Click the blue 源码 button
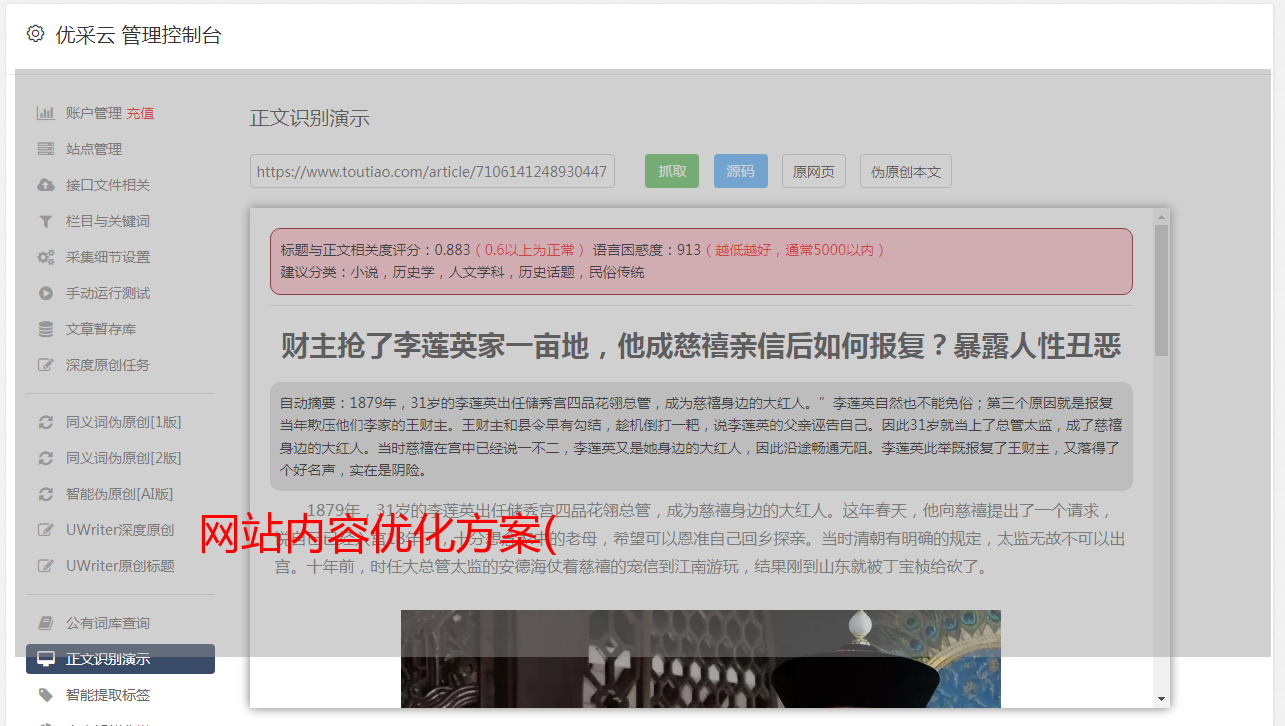Screen dimensions: 1285x726 point(741,171)
